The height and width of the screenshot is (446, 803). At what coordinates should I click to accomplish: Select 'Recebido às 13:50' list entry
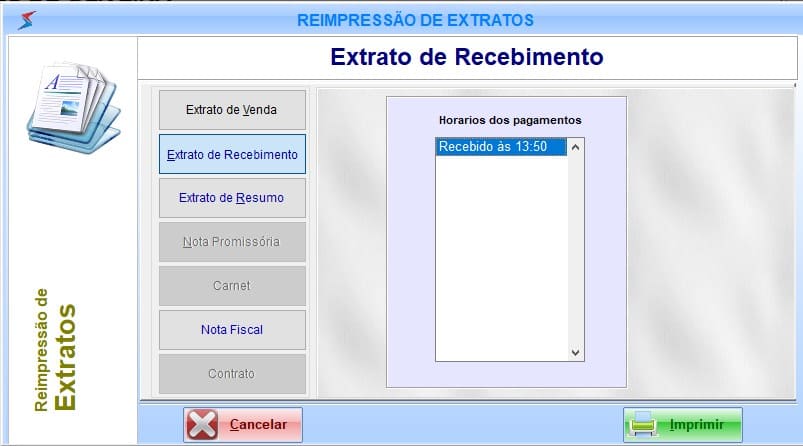[x=501, y=147]
